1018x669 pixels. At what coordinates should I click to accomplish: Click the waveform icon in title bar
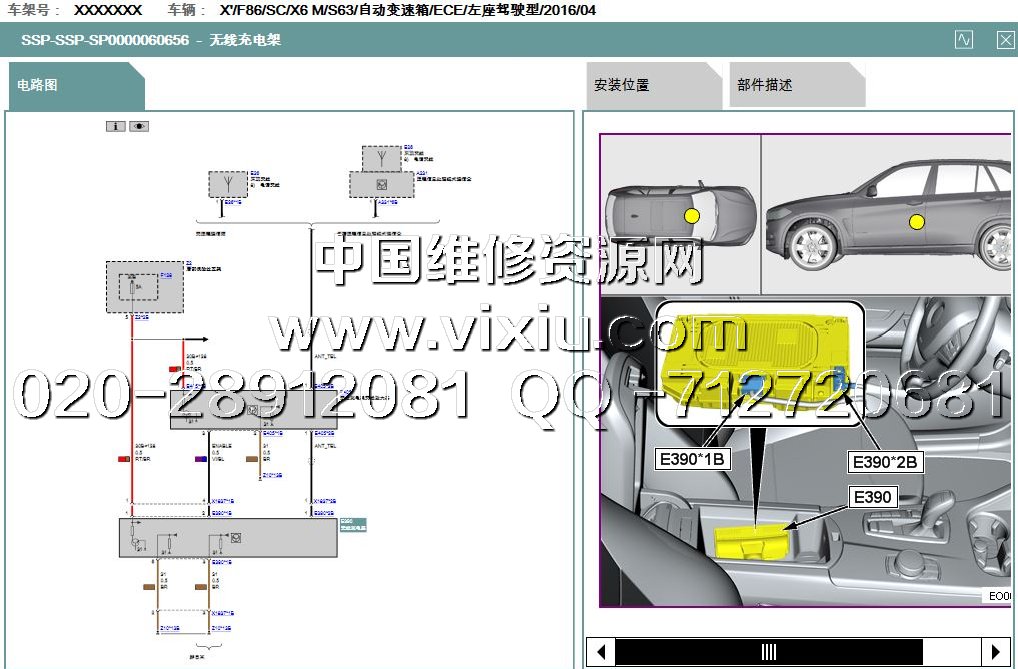click(x=963, y=40)
